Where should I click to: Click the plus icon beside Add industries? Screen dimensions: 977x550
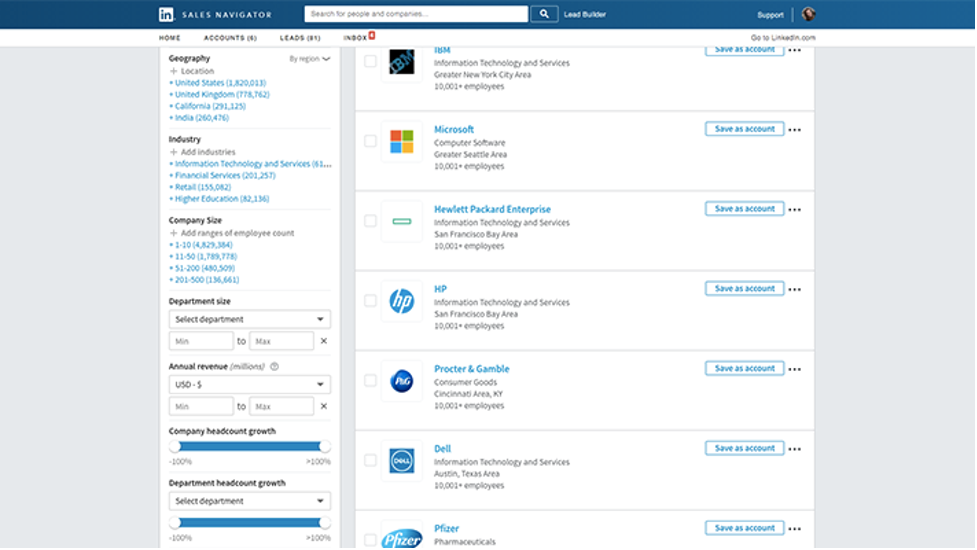(x=174, y=152)
